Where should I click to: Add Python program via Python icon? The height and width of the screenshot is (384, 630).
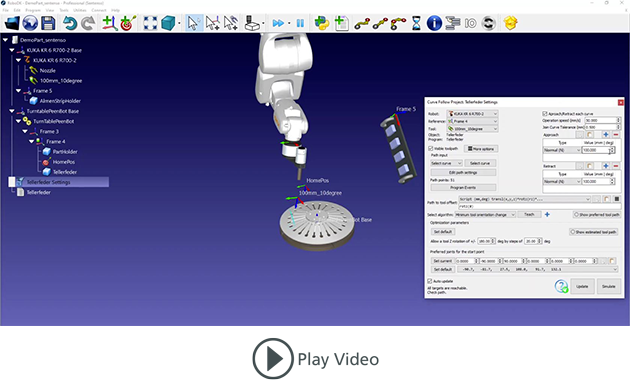pyautogui.click(x=321, y=23)
